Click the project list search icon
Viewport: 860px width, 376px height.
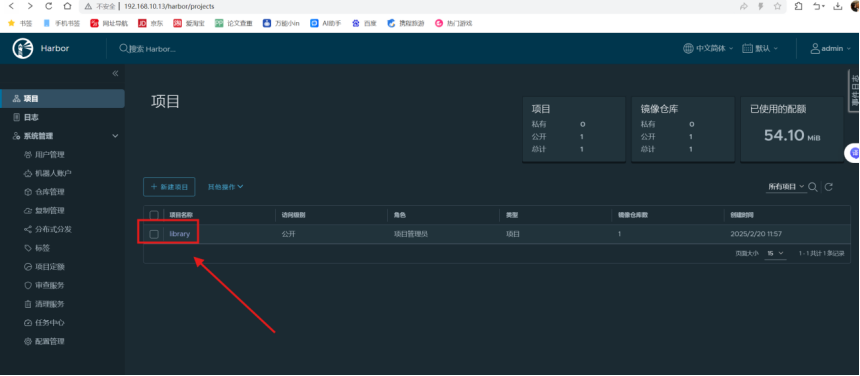tap(813, 187)
